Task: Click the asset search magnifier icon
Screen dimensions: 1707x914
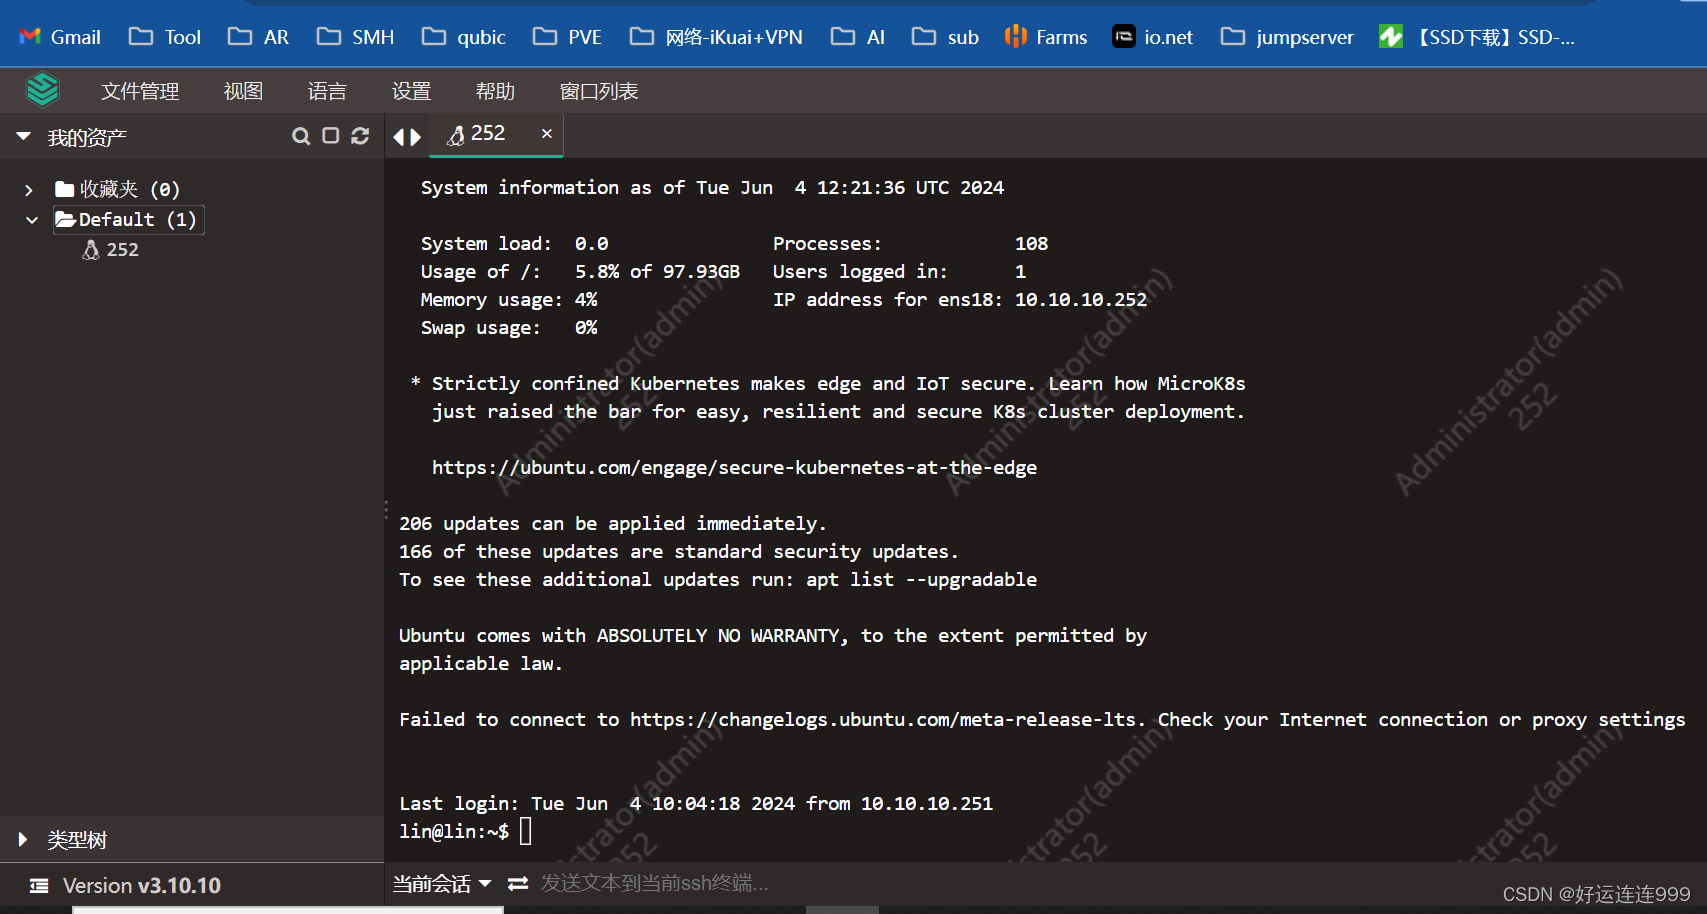Action: coord(300,136)
